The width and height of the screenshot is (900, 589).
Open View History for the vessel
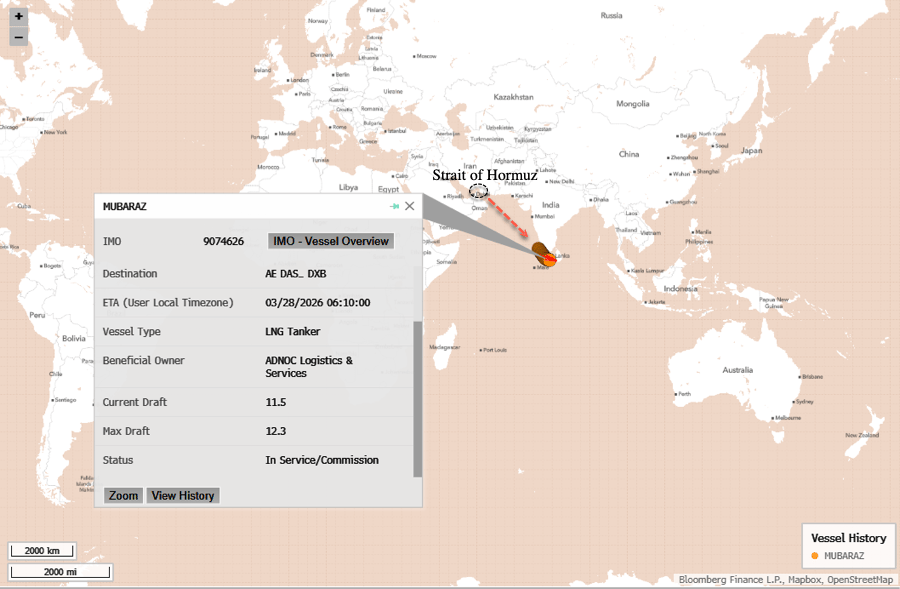tap(183, 496)
